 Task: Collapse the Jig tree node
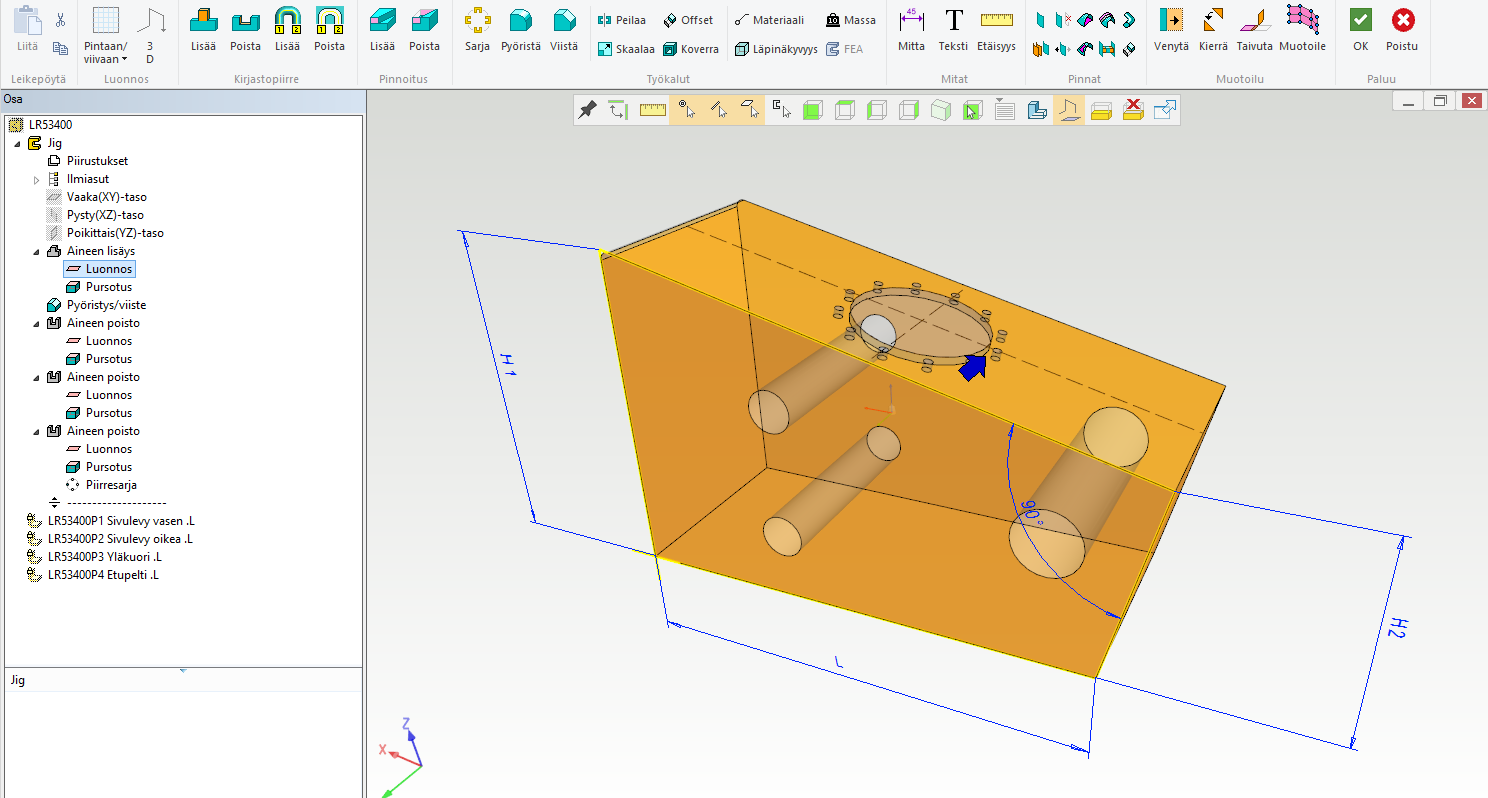(18, 144)
